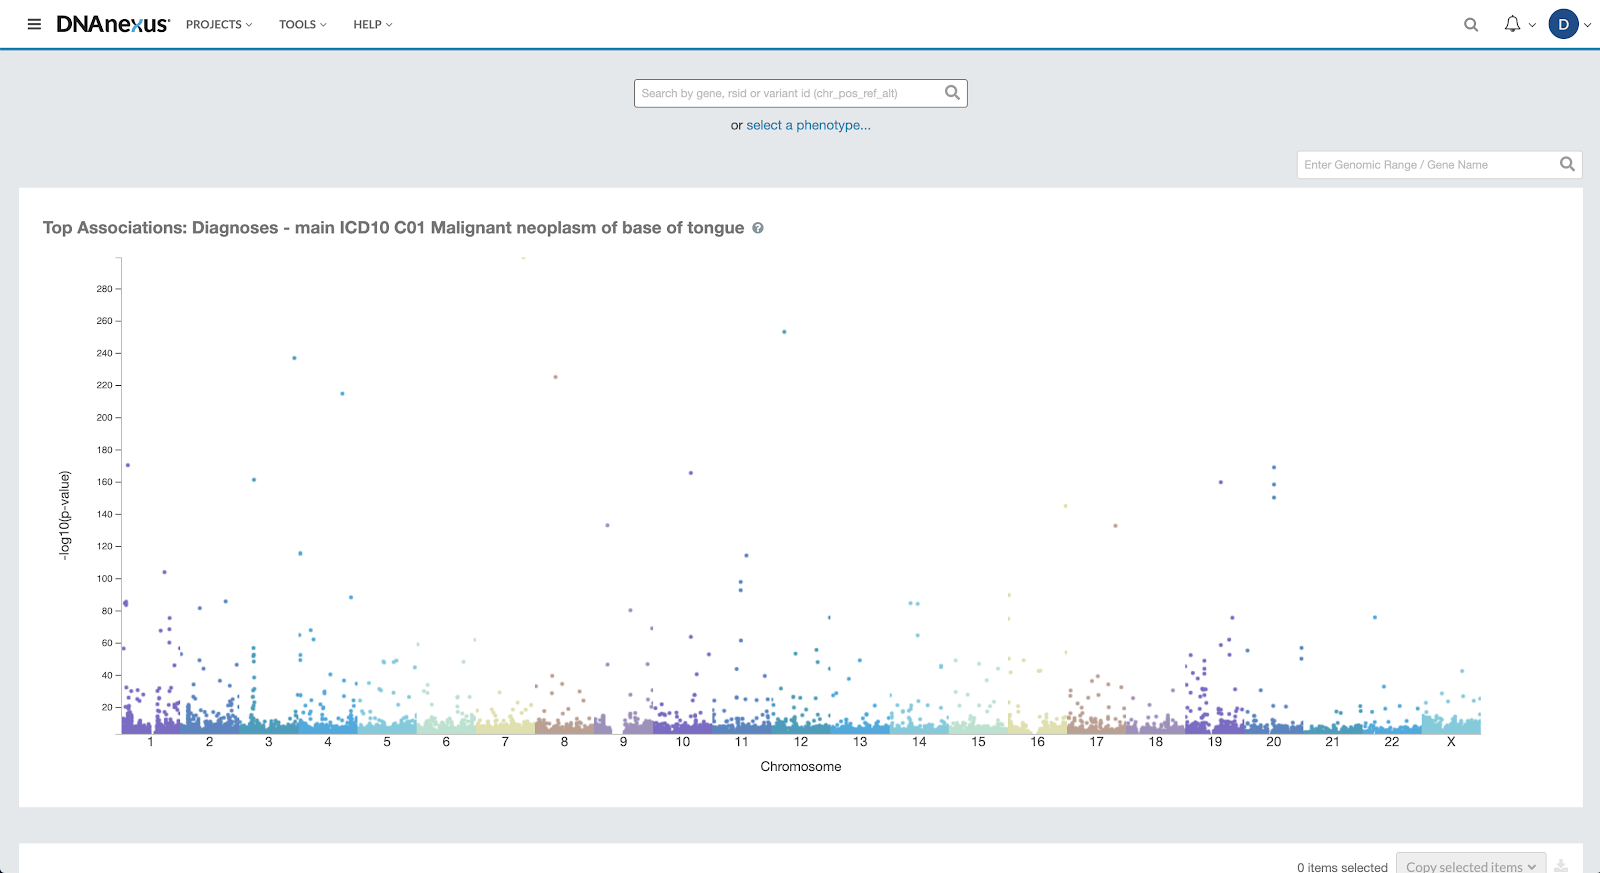Viewport: 1600px width, 873px height.
Task: Click the '0 items selected' text
Action: (x=1342, y=867)
